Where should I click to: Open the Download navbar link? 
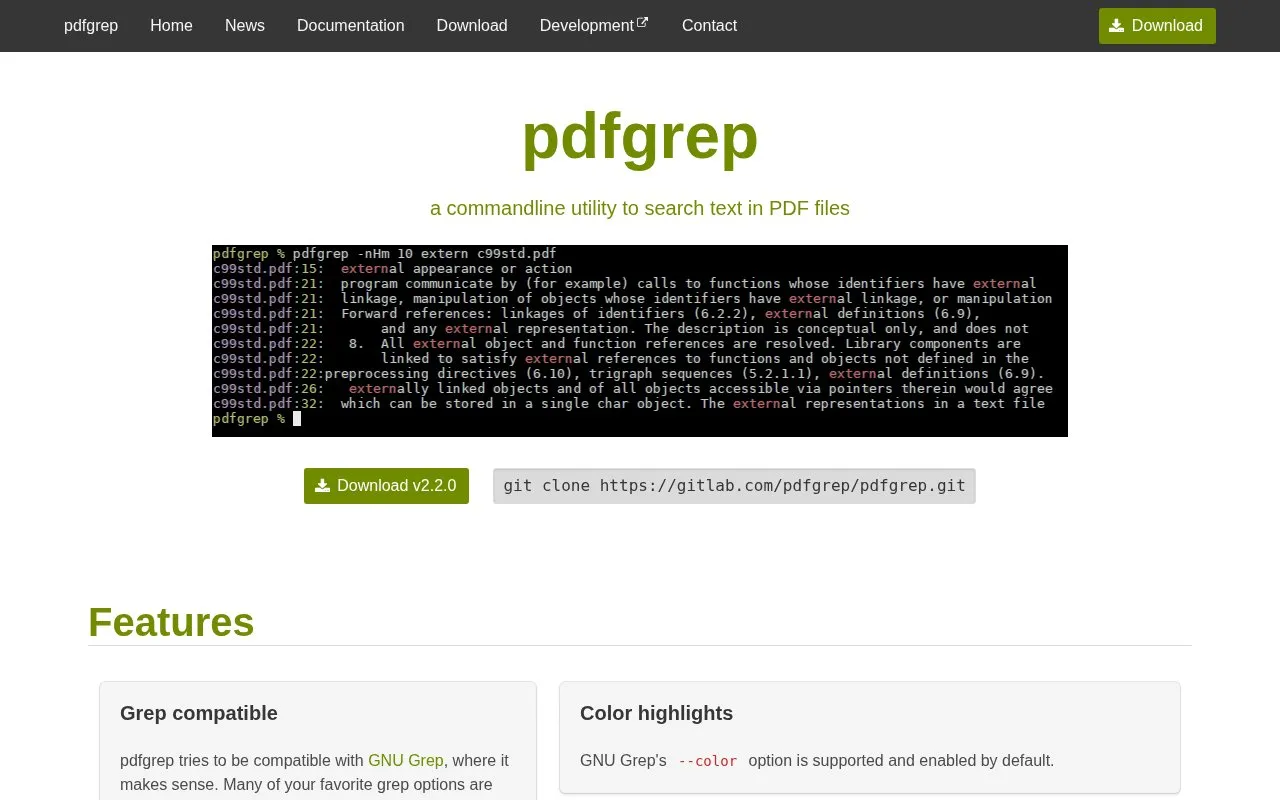tap(472, 25)
